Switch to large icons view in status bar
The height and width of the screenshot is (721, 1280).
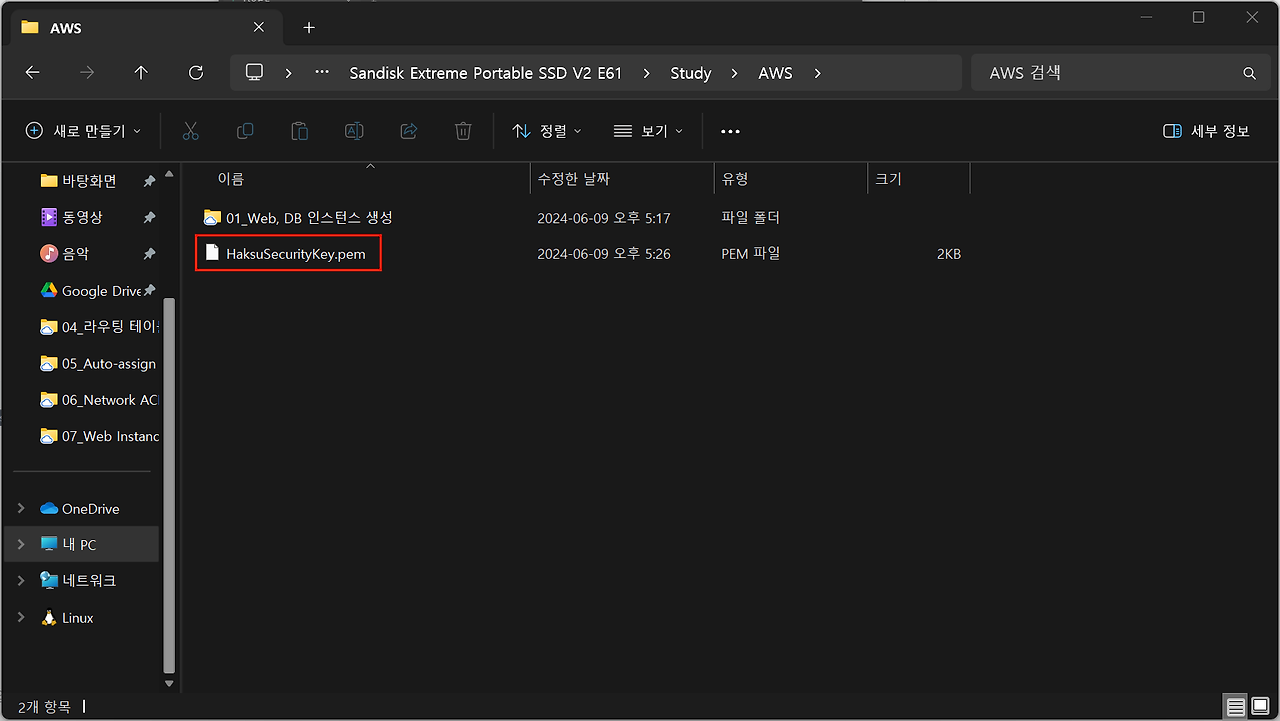click(1260, 707)
